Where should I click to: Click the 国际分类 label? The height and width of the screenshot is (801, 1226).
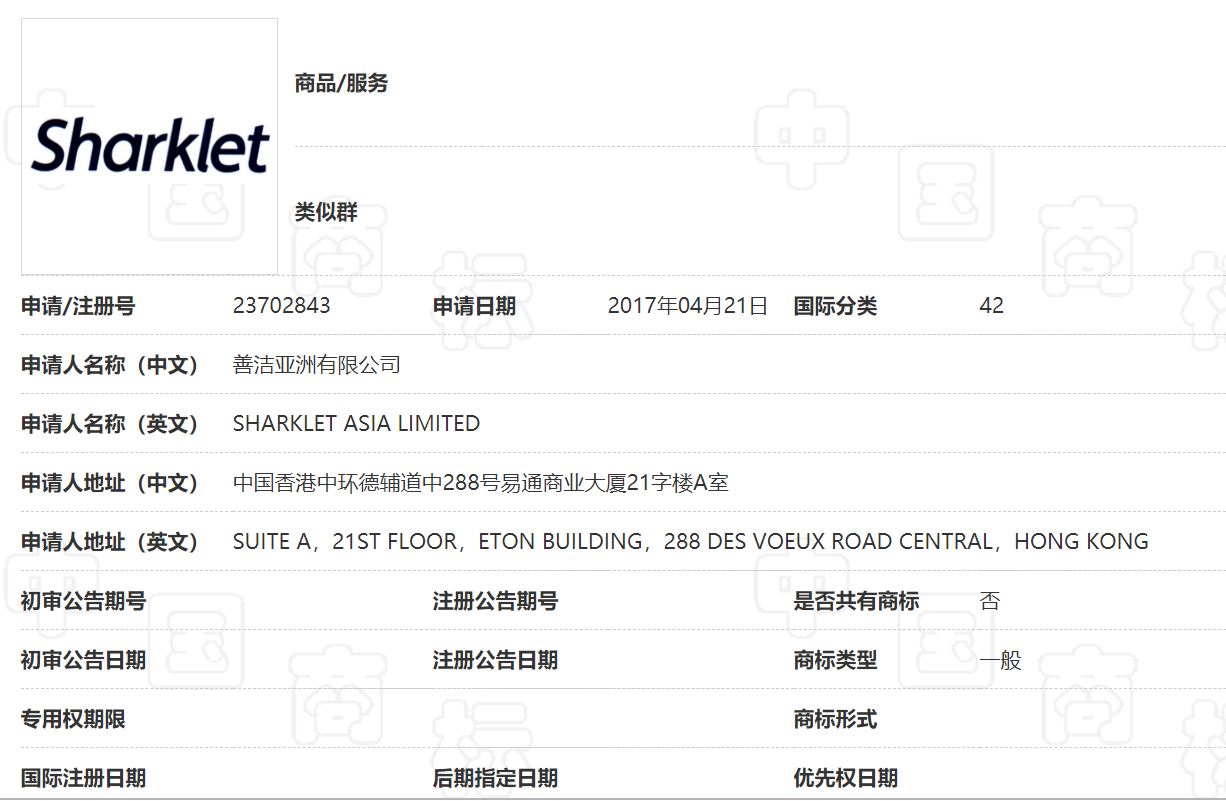(835, 306)
